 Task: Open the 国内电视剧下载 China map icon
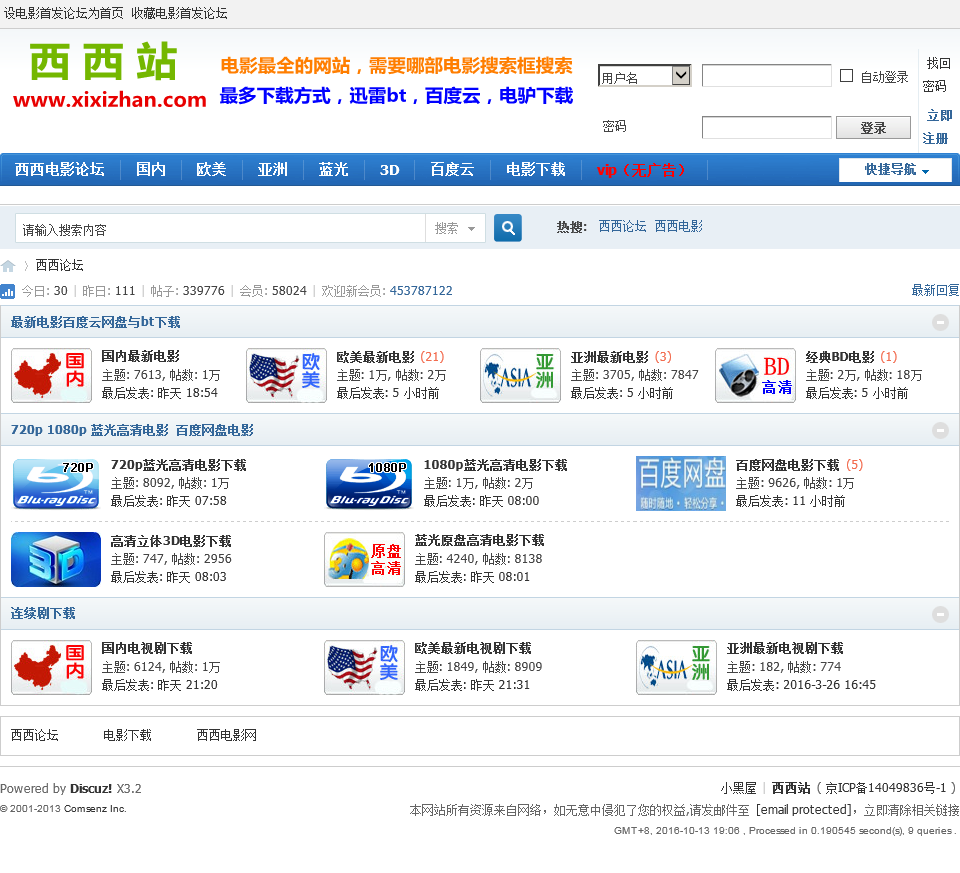[51, 667]
